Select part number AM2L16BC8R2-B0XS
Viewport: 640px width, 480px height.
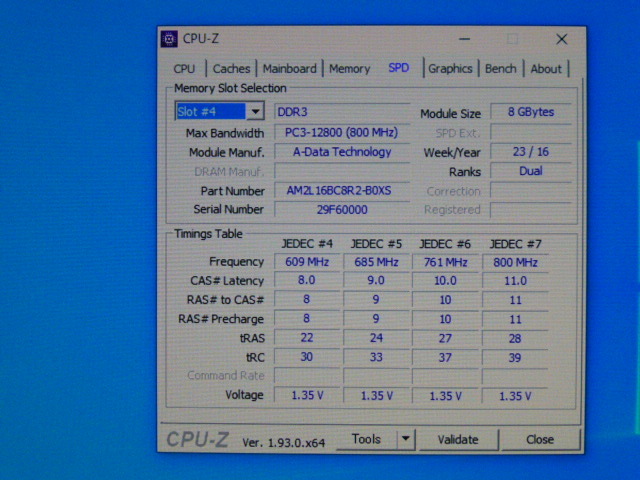pyautogui.click(x=342, y=191)
